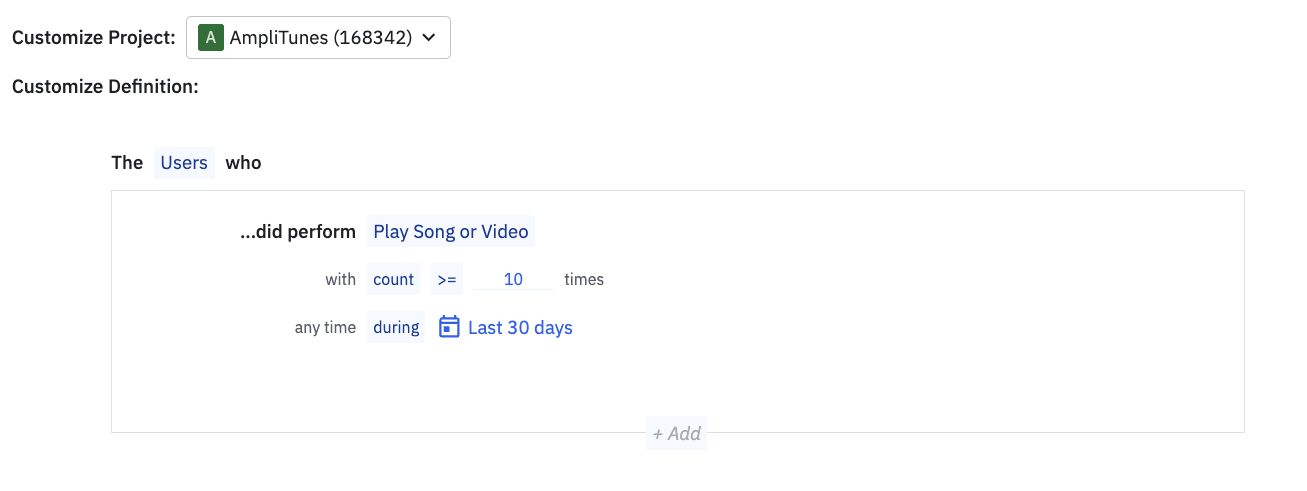Viewport: 1307px width, 491px height.
Task: Click the word The before Users
Action: point(127,162)
